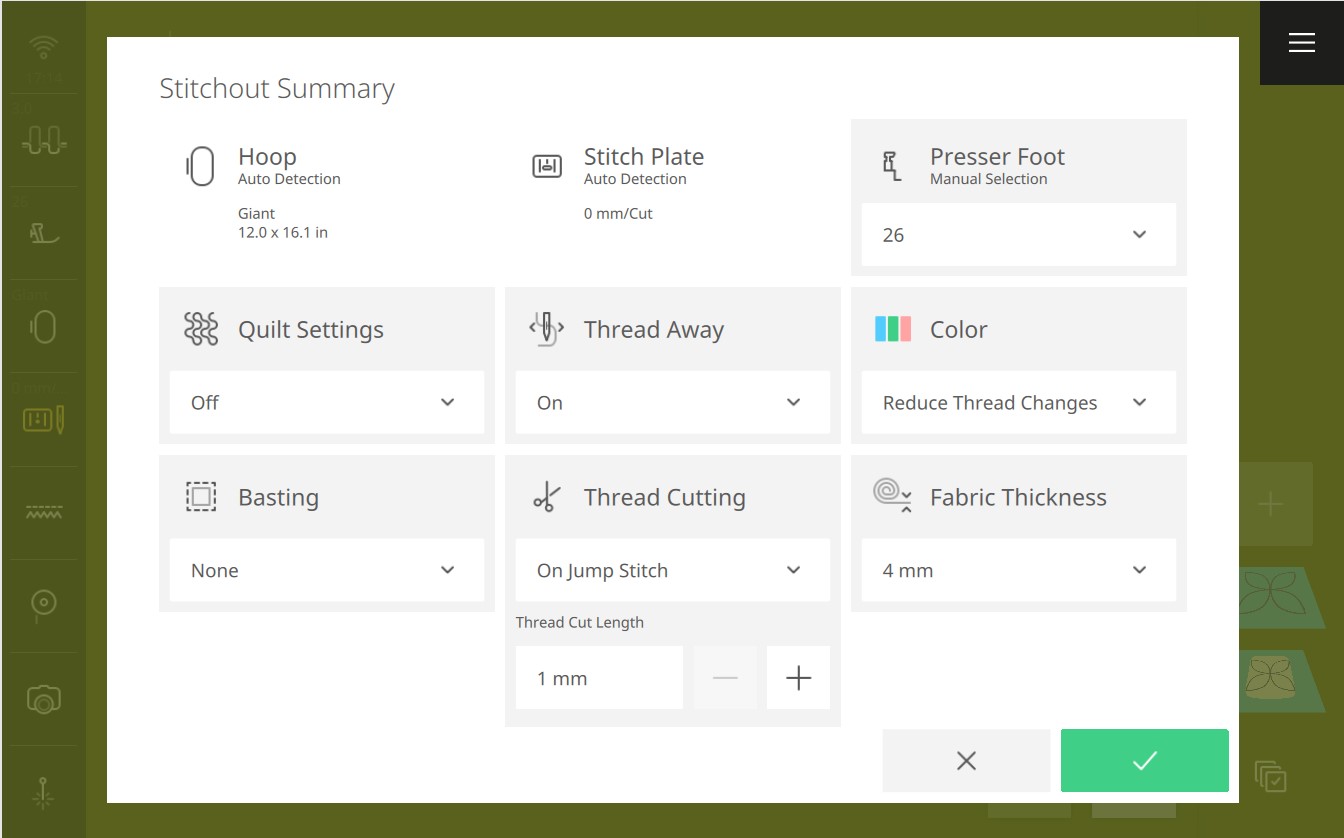The height and width of the screenshot is (838, 1344).
Task: Open the Quilt Settings Off dropdown
Action: (x=326, y=403)
